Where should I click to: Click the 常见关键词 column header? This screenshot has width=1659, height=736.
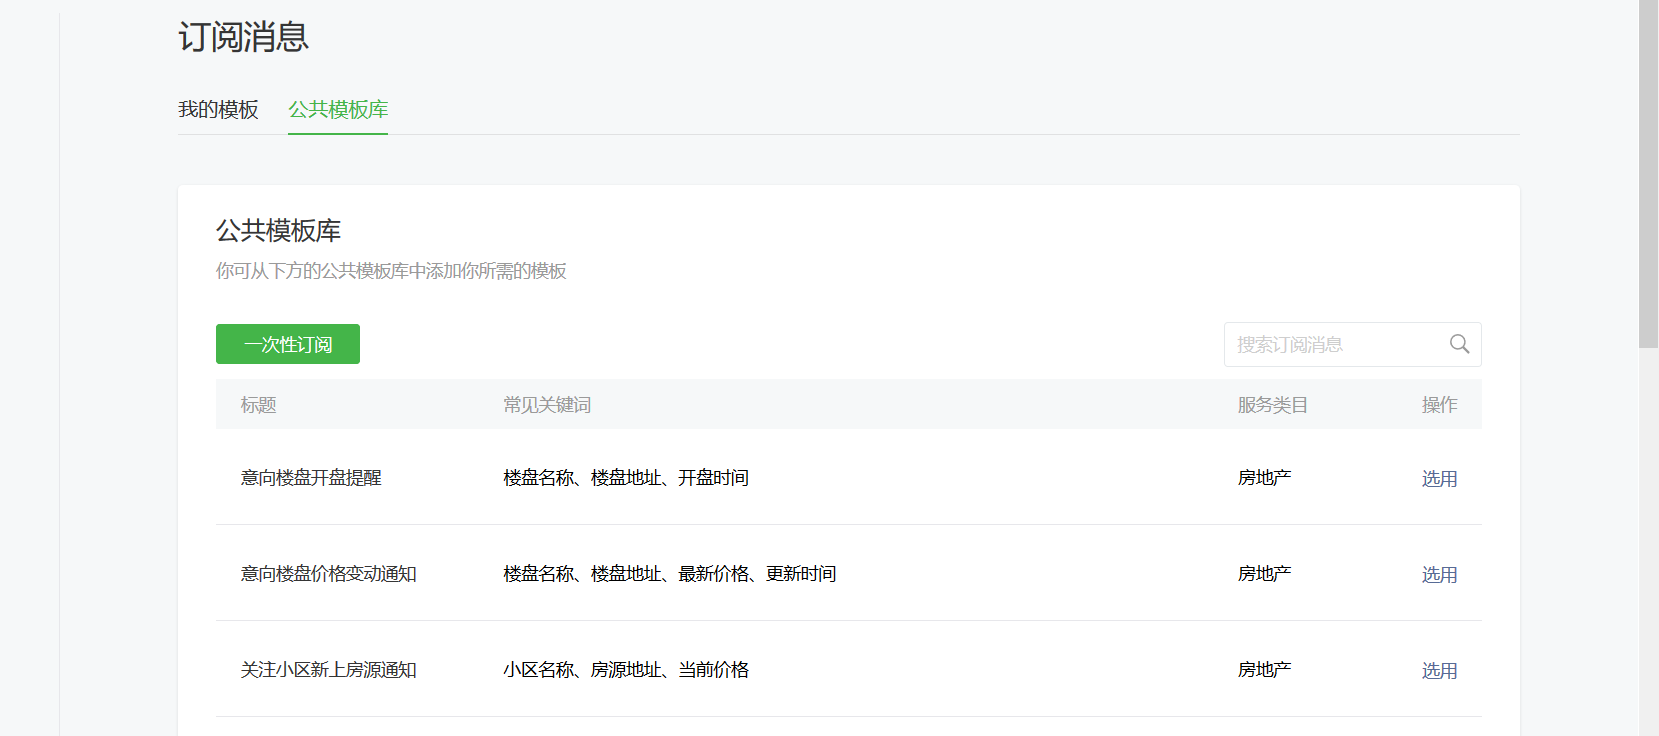click(547, 405)
